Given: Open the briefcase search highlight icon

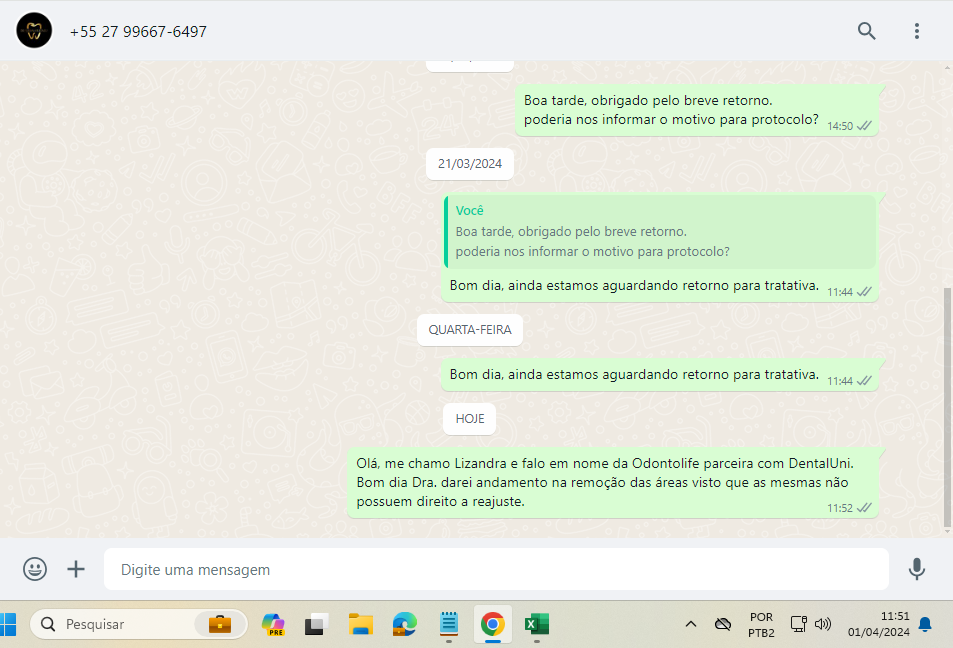Looking at the screenshot, I should (x=220, y=624).
